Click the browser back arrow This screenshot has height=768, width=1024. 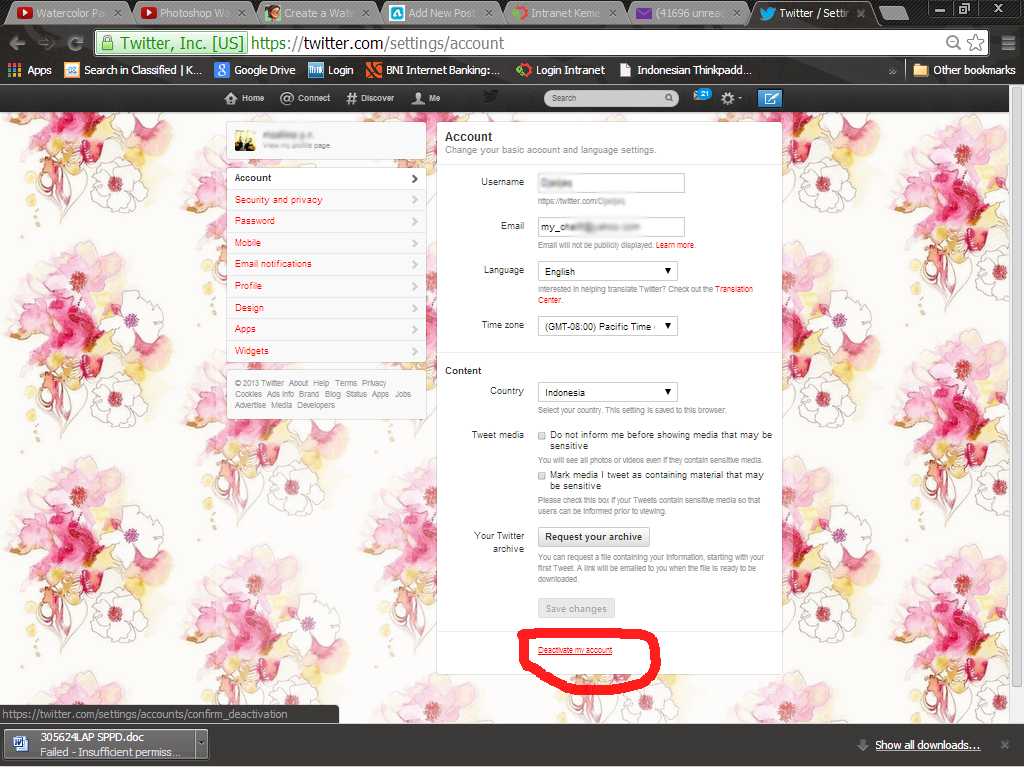point(18,43)
